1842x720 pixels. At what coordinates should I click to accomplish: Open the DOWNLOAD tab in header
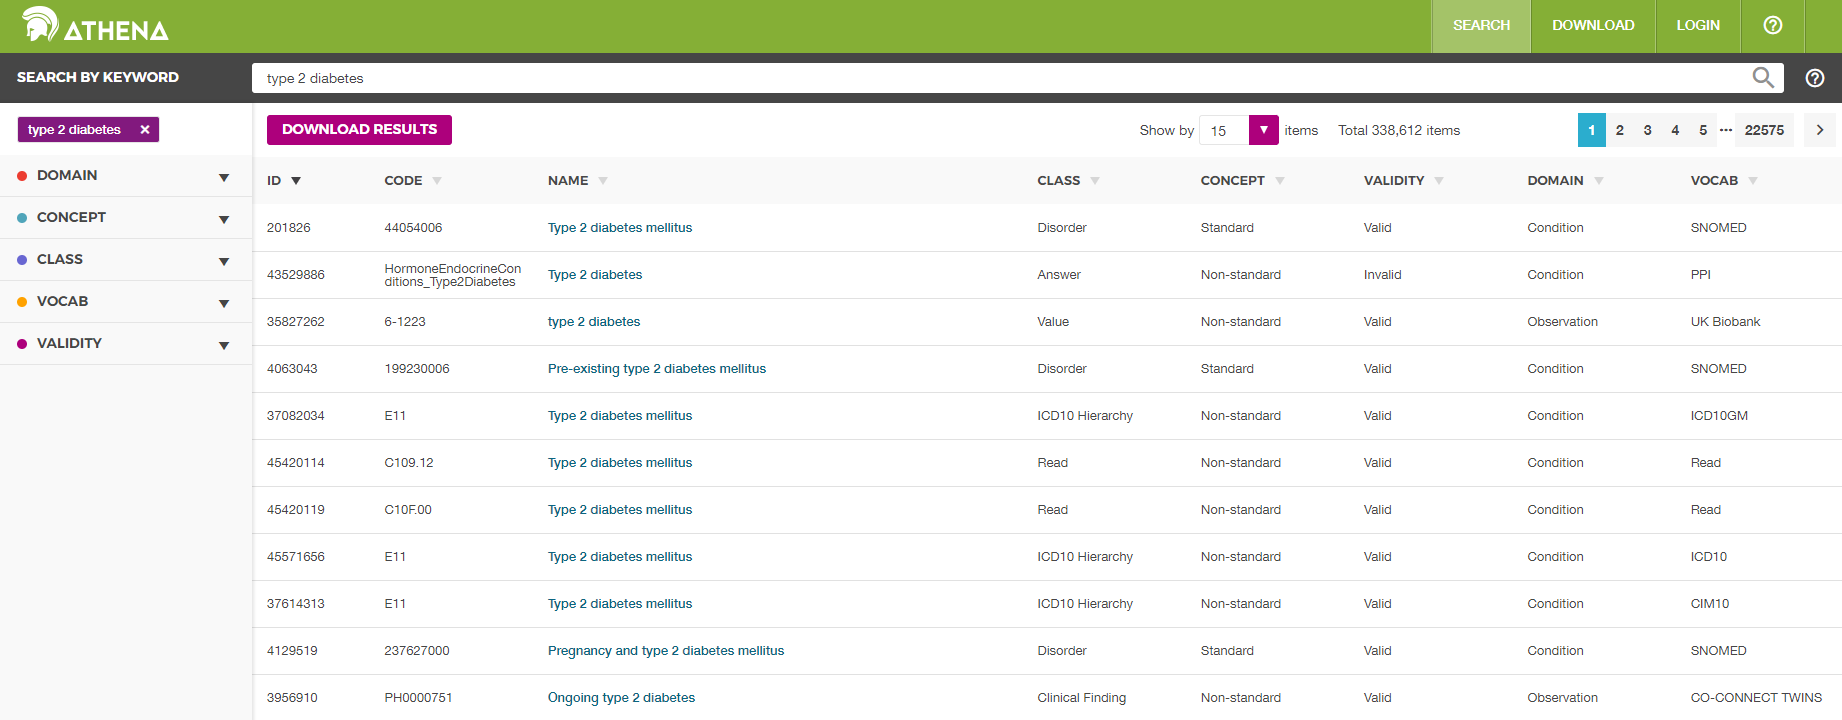click(x=1592, y=26)
